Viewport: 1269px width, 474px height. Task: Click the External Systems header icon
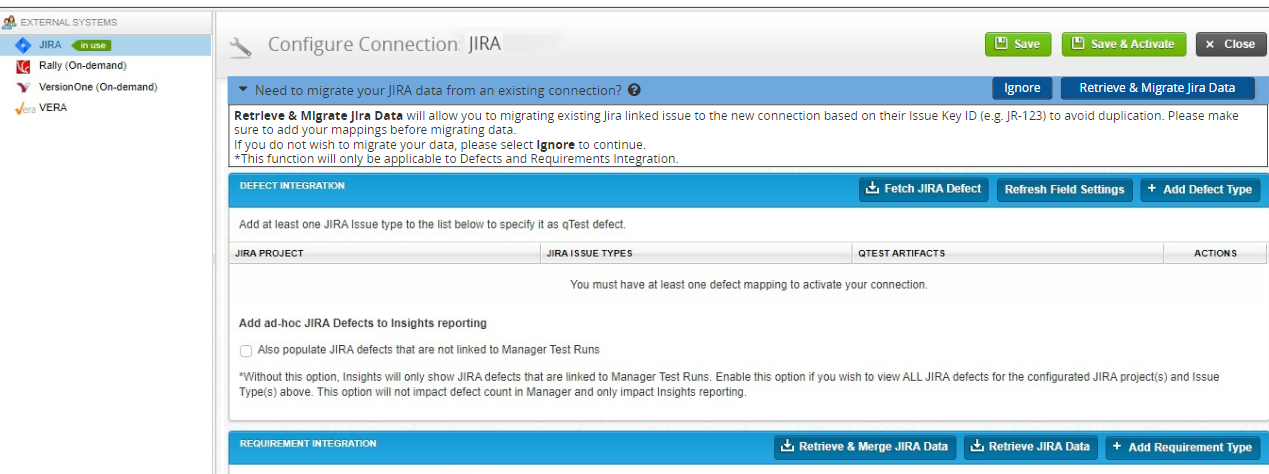point(10,22)
